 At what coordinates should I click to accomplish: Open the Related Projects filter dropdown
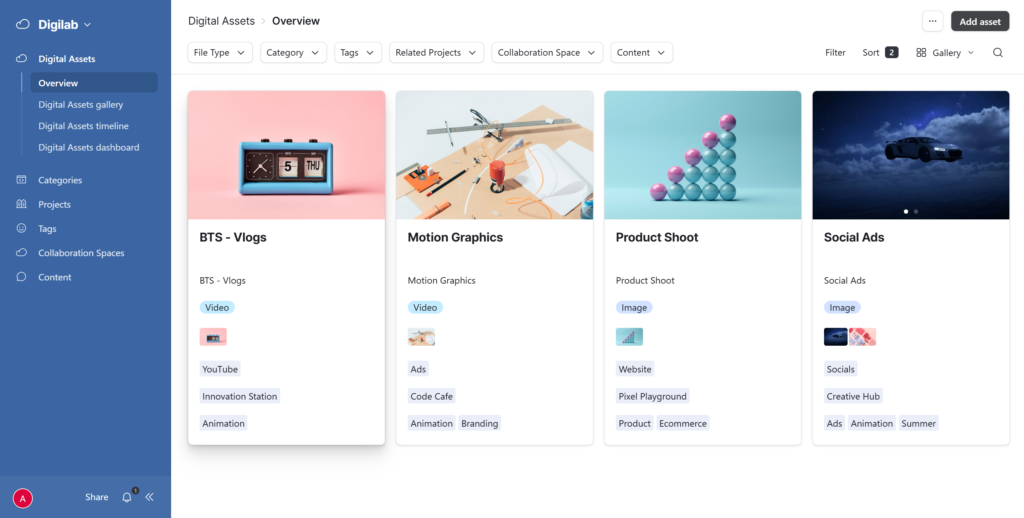pos(437,53)
